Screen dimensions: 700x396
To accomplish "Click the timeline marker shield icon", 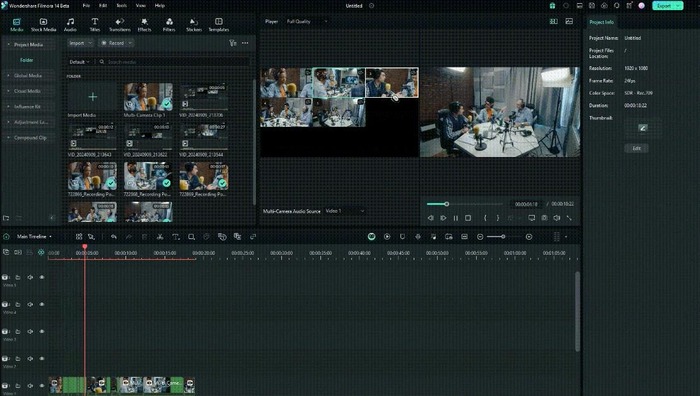I will [402, 237].
